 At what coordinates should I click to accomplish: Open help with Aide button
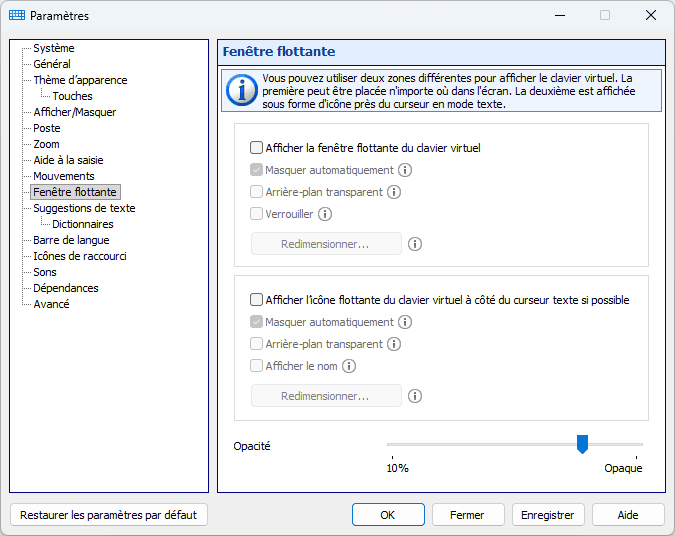(628, 515)
